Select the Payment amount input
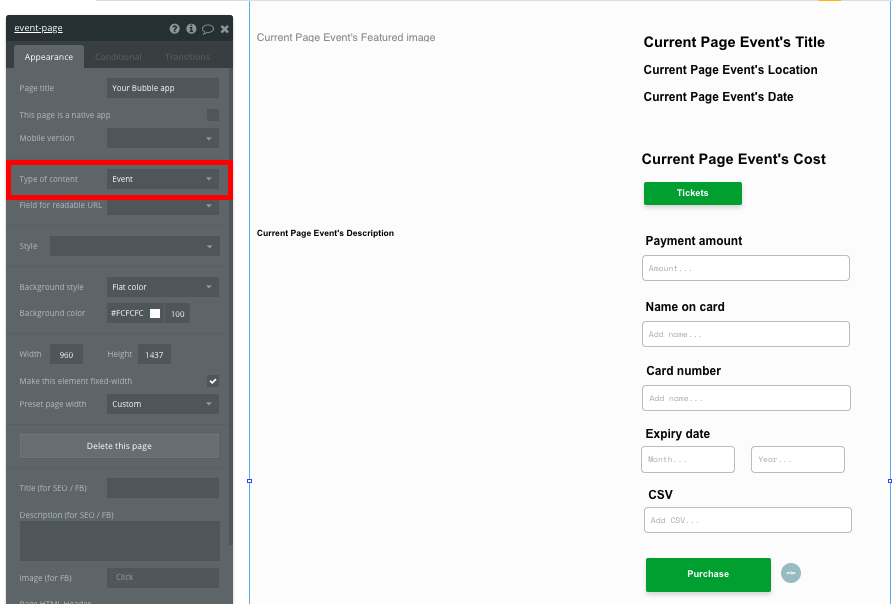Image resolution: width=893 pixels, height=604 pixels. [745, 268]
